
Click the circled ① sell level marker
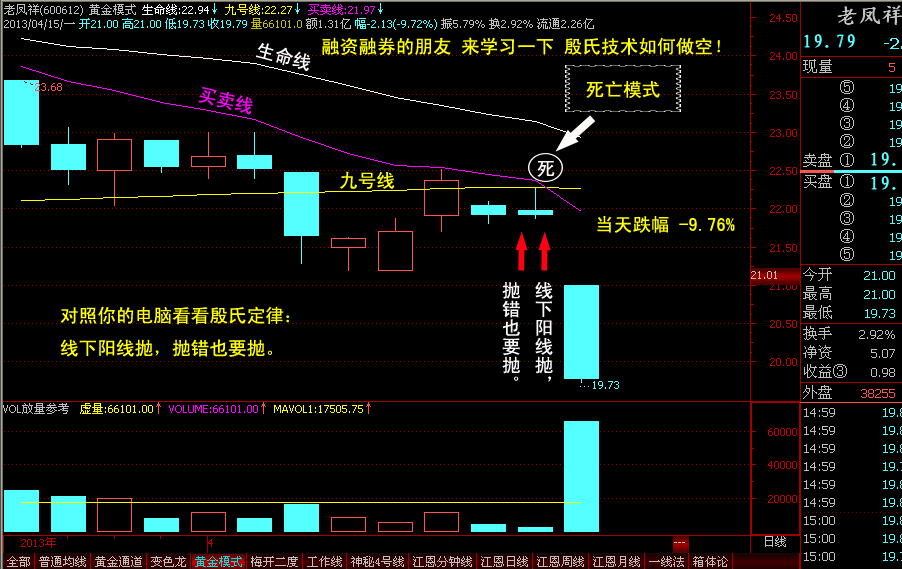click(847, 160)
